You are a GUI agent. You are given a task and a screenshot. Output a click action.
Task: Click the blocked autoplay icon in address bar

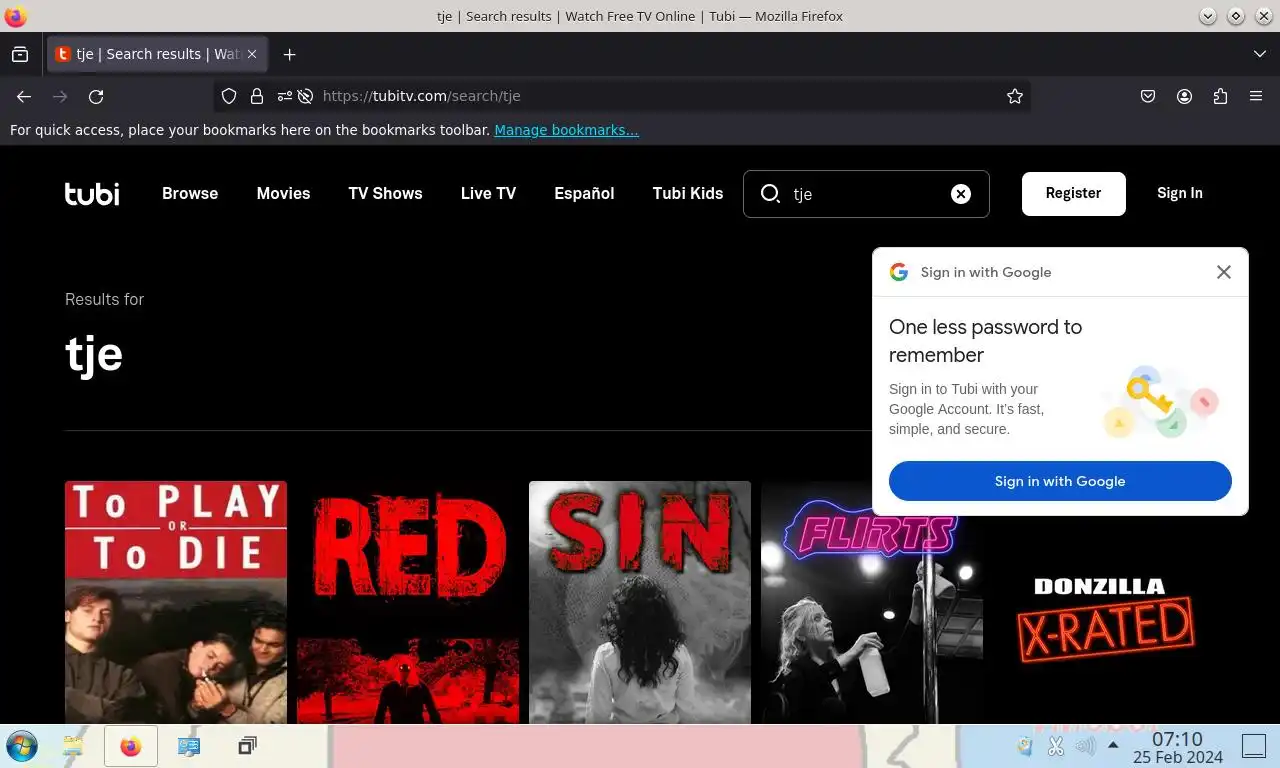click(305, 96)
